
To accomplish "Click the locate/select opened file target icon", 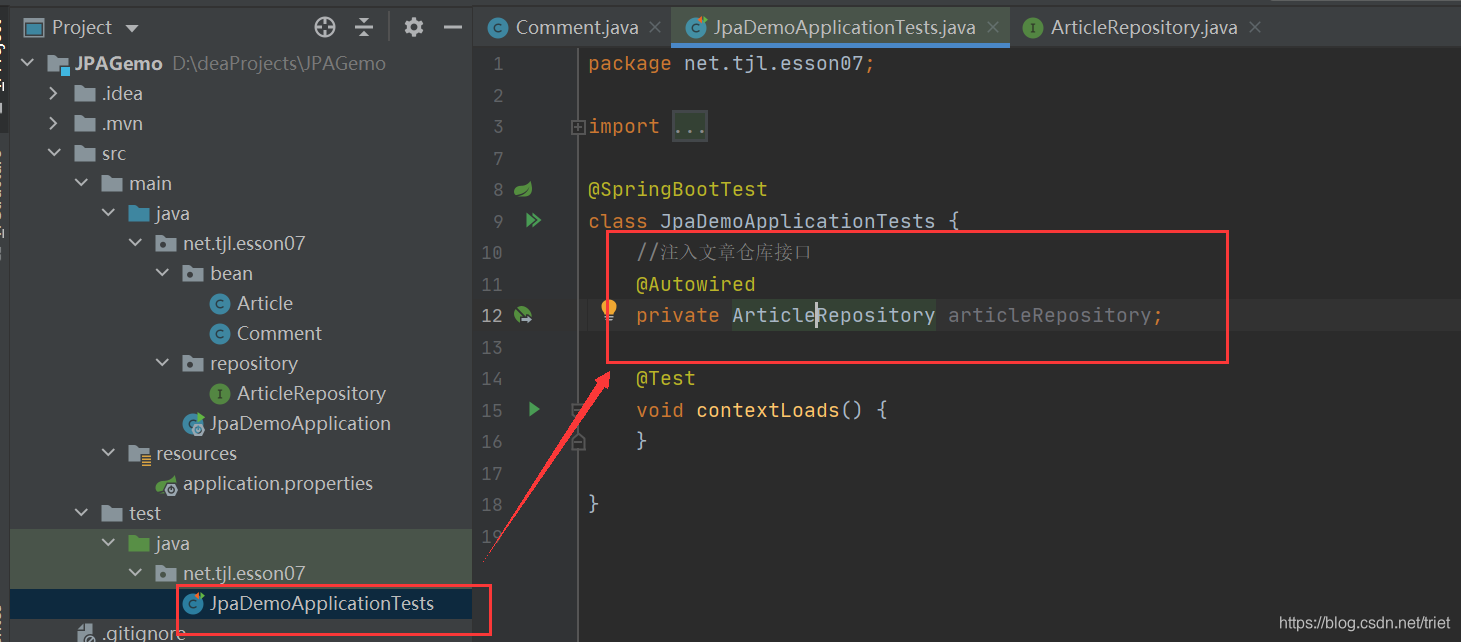I will click(325, 27).
